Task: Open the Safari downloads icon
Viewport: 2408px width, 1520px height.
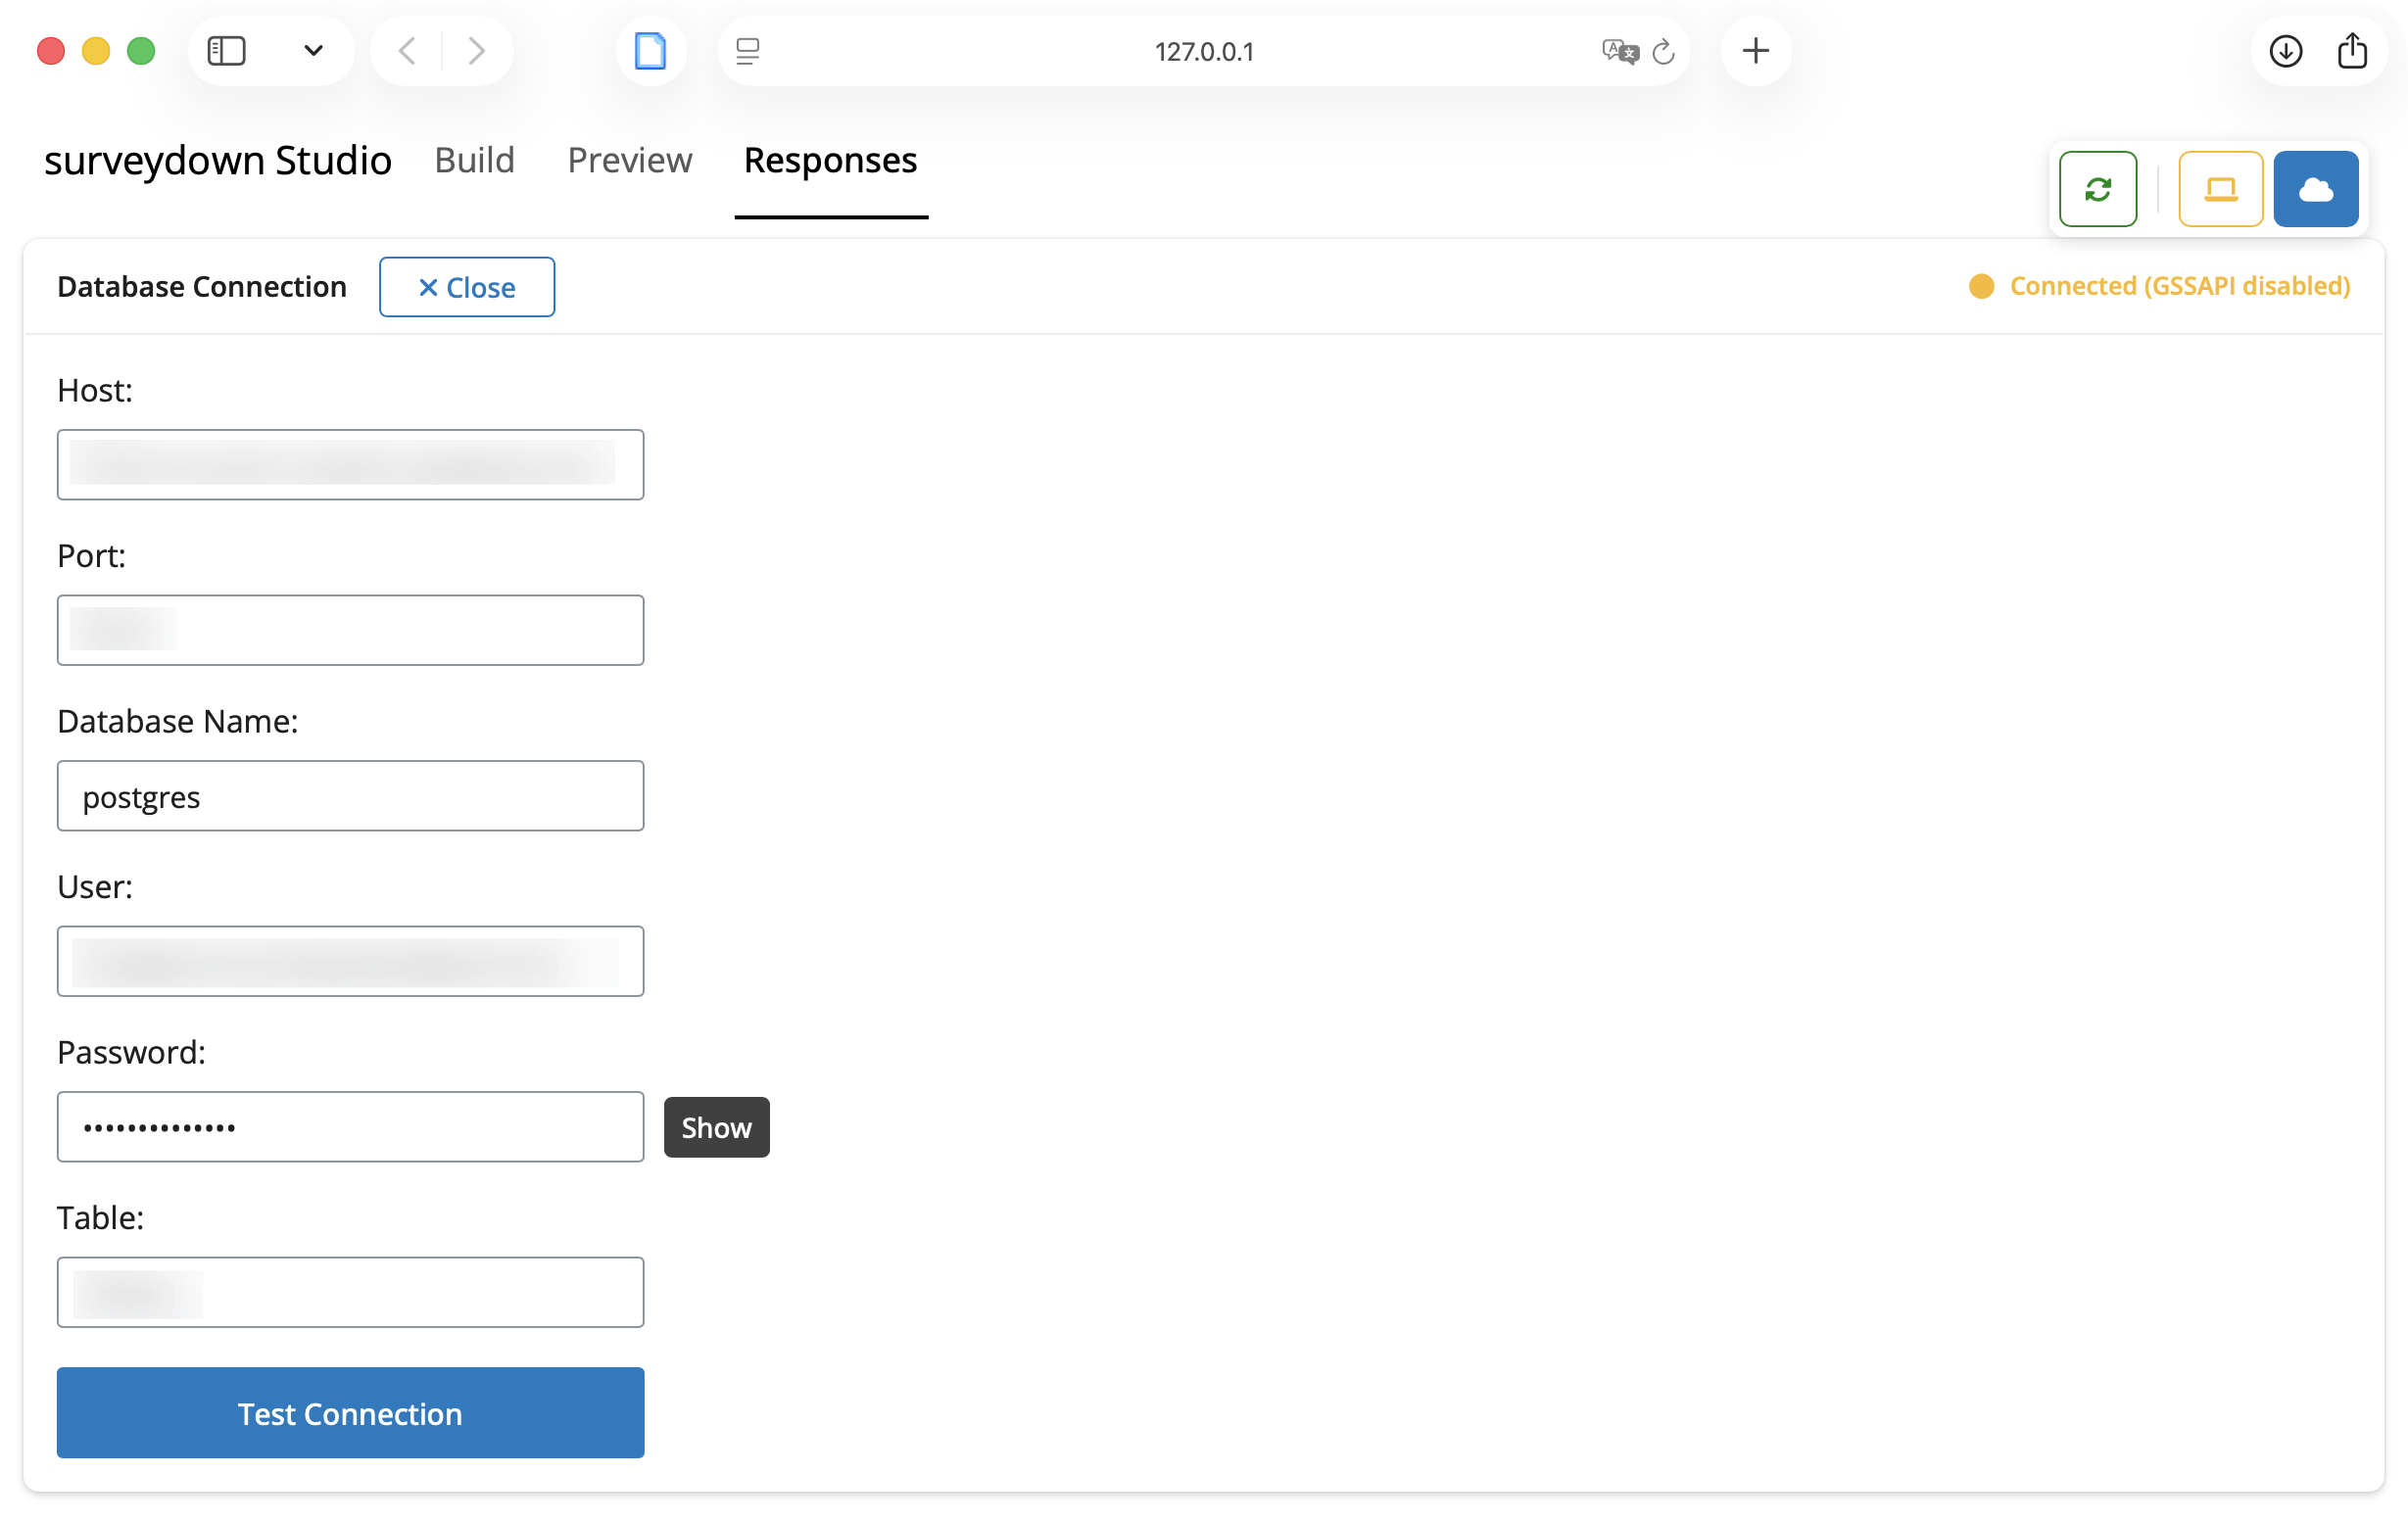Action: (x=2285, y=51)
